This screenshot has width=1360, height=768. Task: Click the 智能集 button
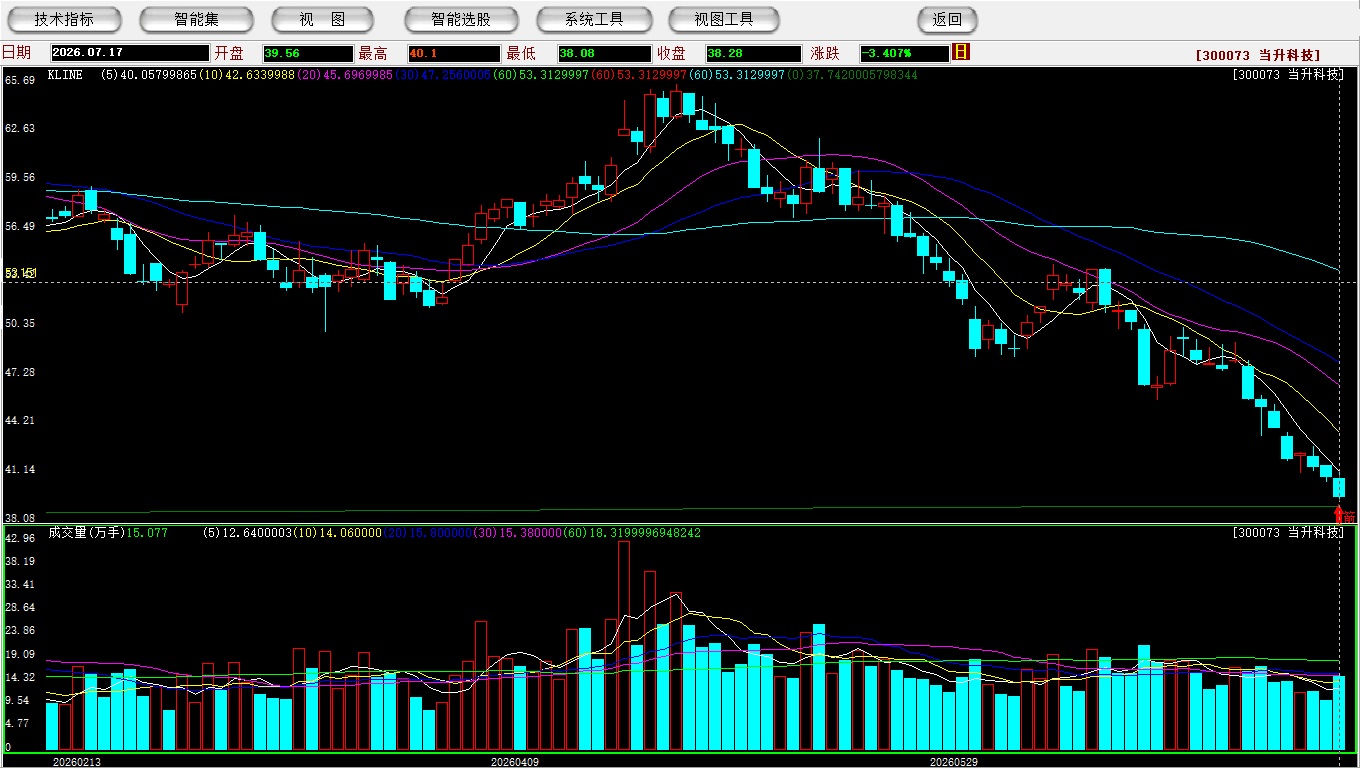coord(196,20)
